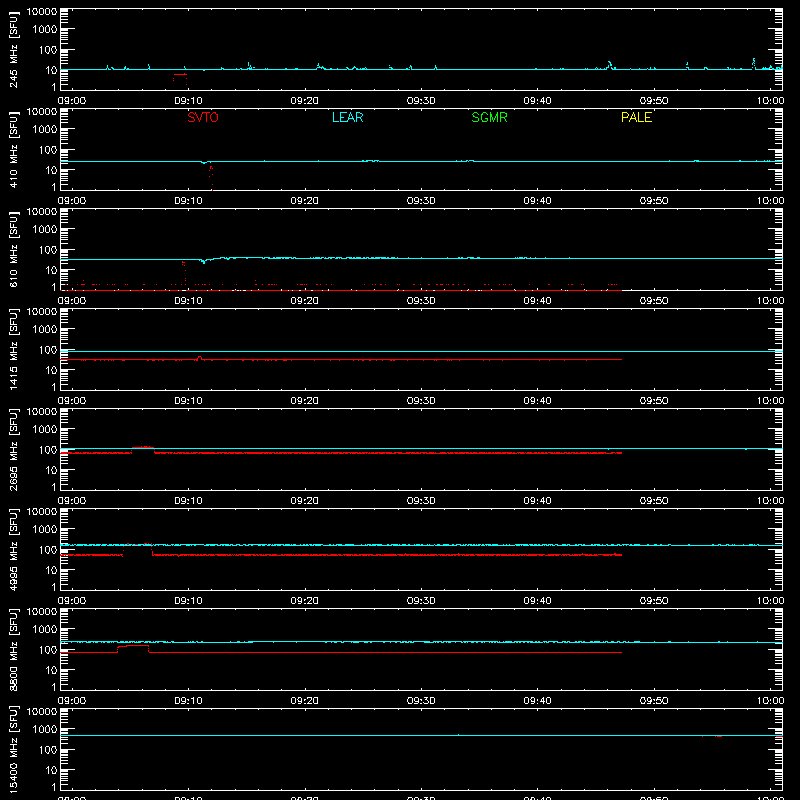Click the 100 tick of the 15400 MHz plot
The height and width of the screenshot is (800, 800).
48,749
